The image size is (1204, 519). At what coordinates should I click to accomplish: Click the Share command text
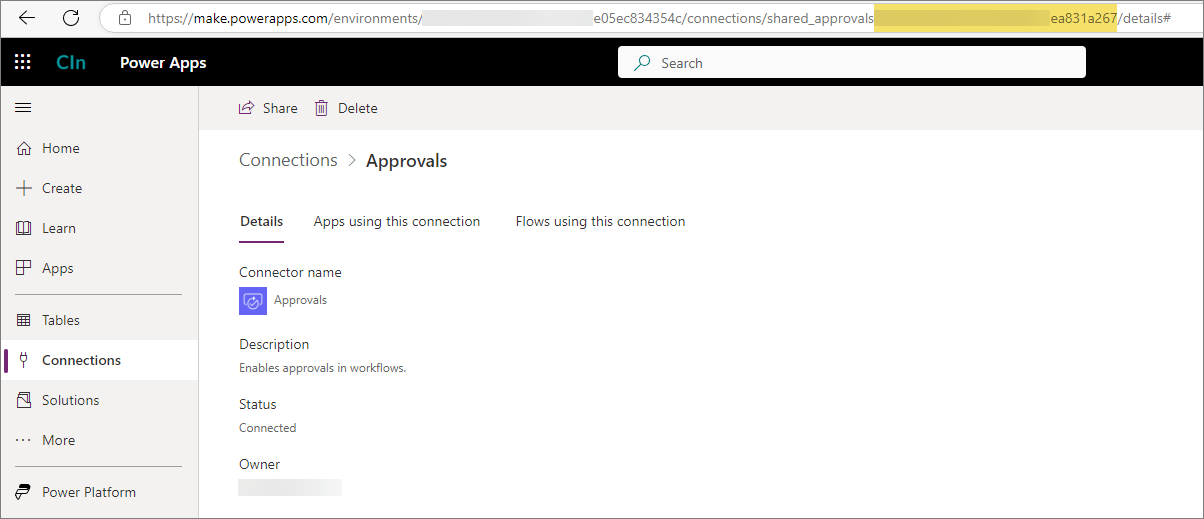(280, 108)
